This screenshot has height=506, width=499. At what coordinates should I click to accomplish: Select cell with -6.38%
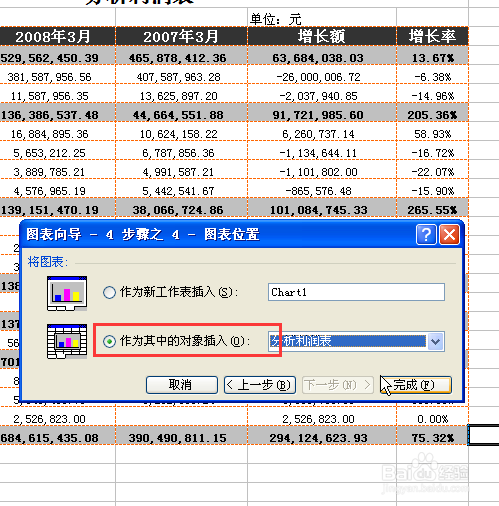pyautogui.click(x=432, y=74)
